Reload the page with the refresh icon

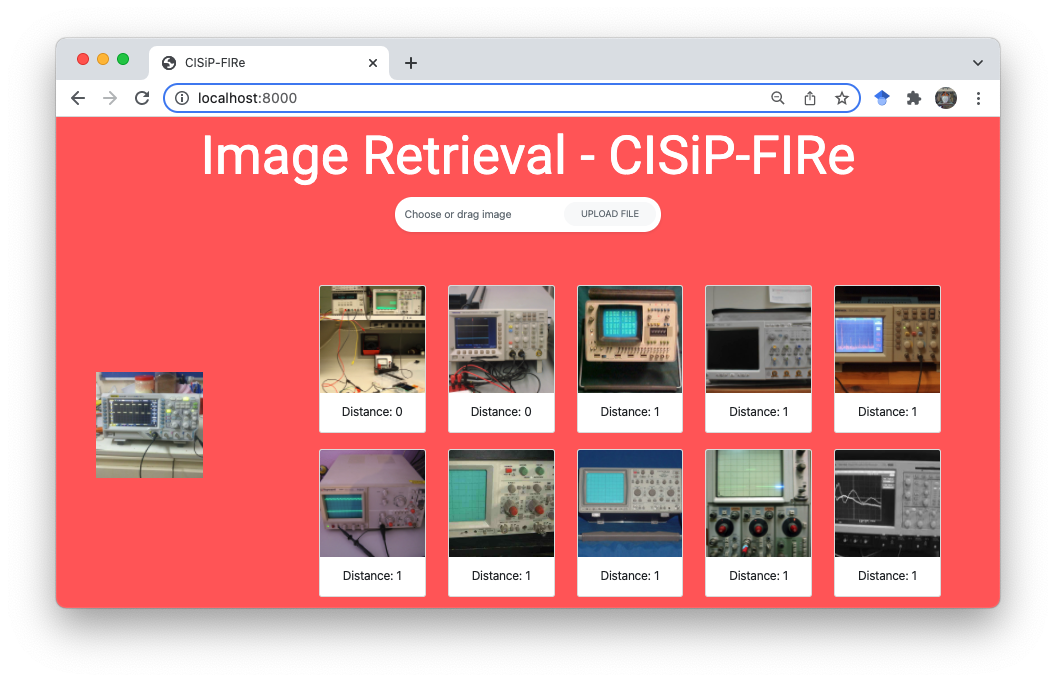click(x=141, y=98)
